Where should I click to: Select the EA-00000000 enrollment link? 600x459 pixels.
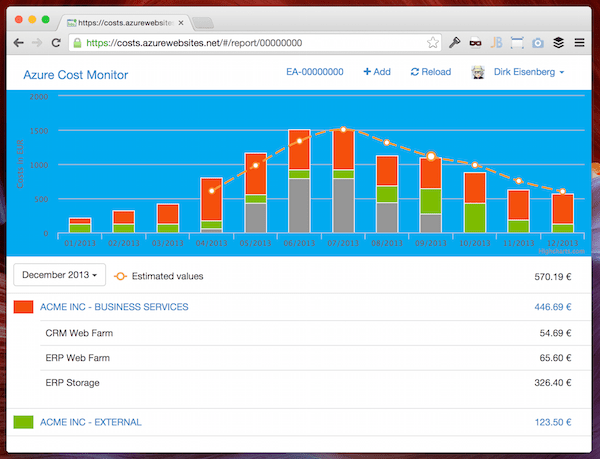point(315,72)
